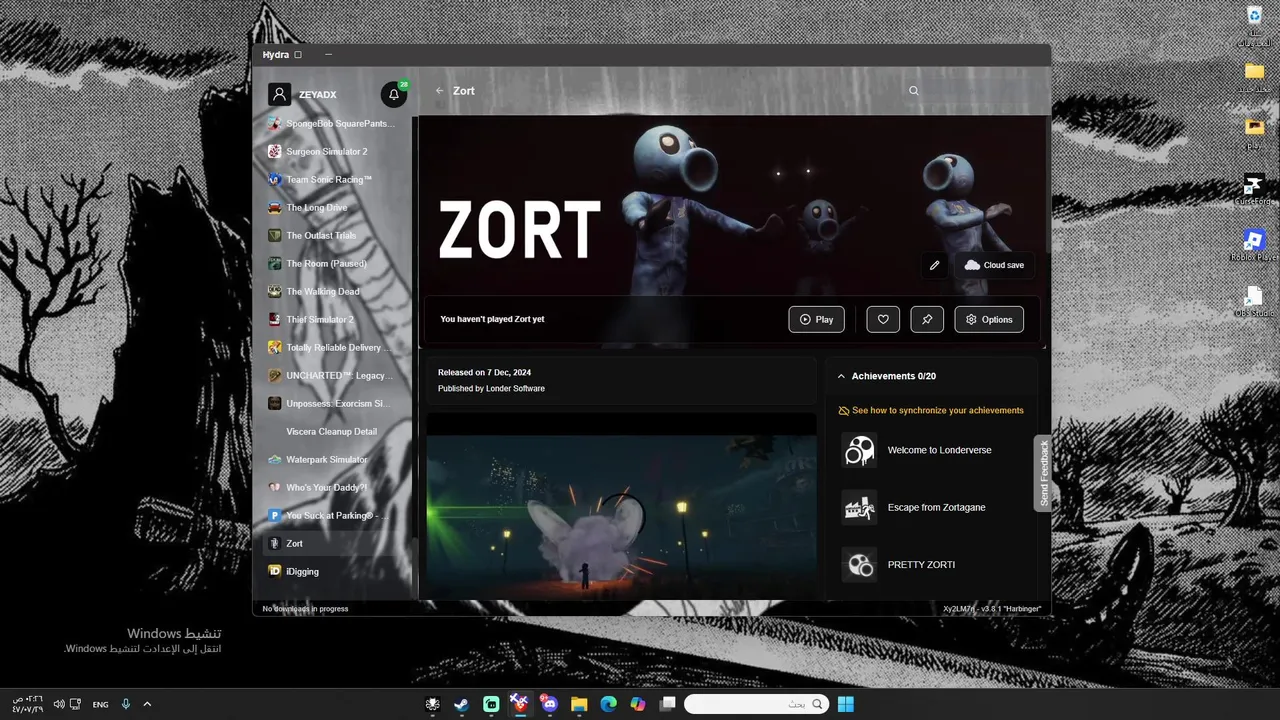Open You Suck at Parking in sidebar
This screenshot has width=1280, height=720.
(x=334, y=515)
